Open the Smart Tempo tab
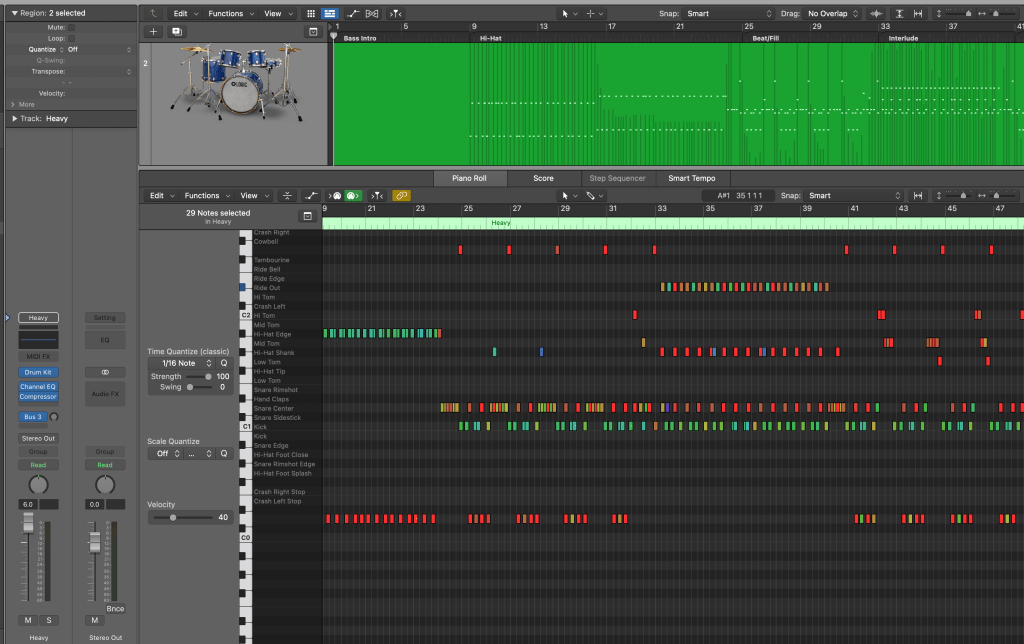Image resolution: width=1024 pixels, height=644 pixels. pyautogui.click(x=690, y=178)
